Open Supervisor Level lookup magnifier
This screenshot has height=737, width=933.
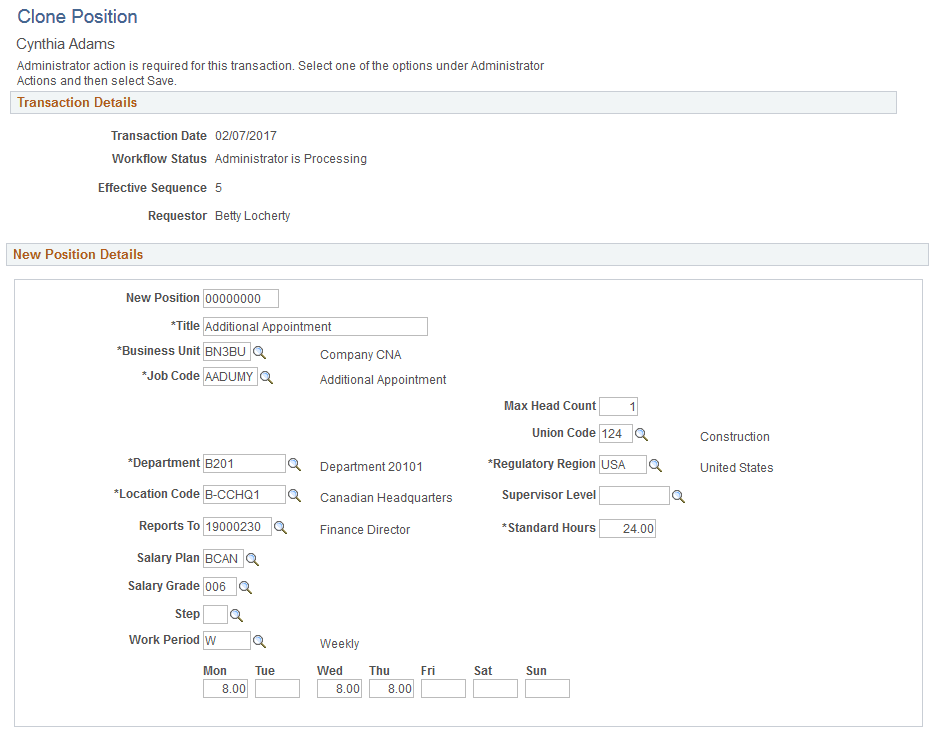pos(678,496)
